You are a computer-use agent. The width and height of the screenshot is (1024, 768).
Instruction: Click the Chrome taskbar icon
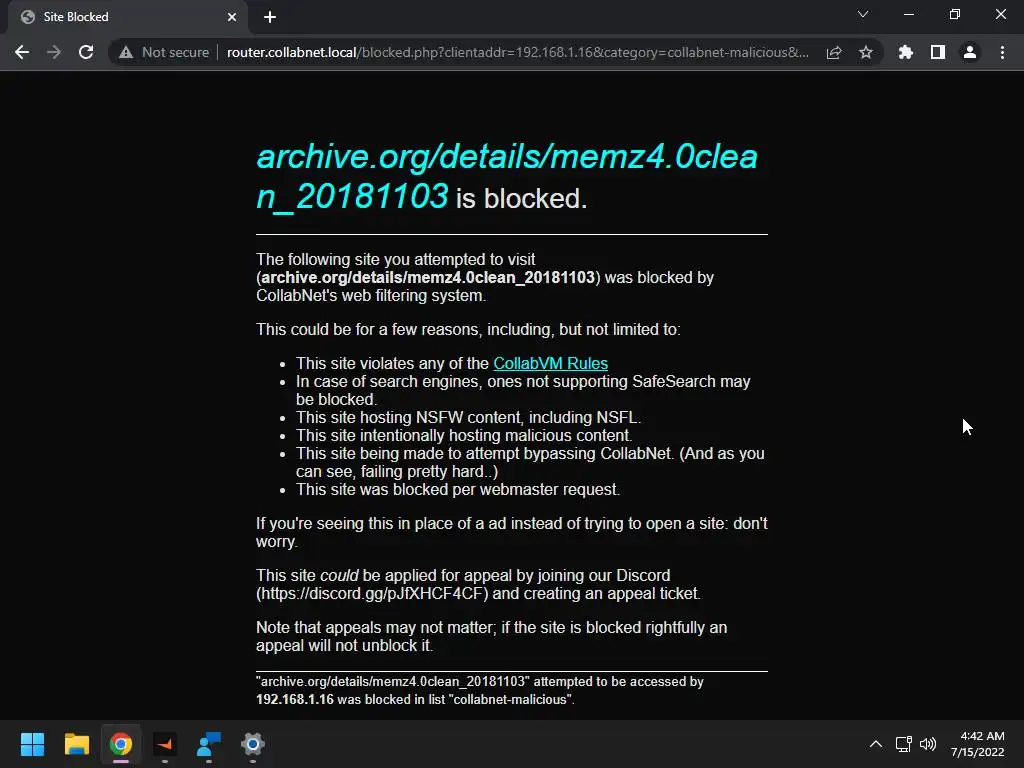tap(121, 744)
